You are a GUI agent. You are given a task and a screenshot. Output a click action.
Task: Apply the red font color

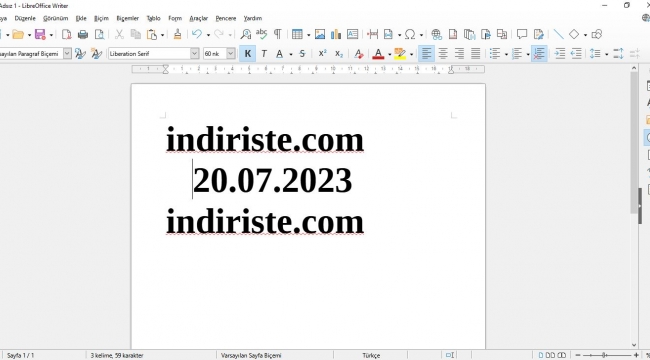(x=378, y=54)
